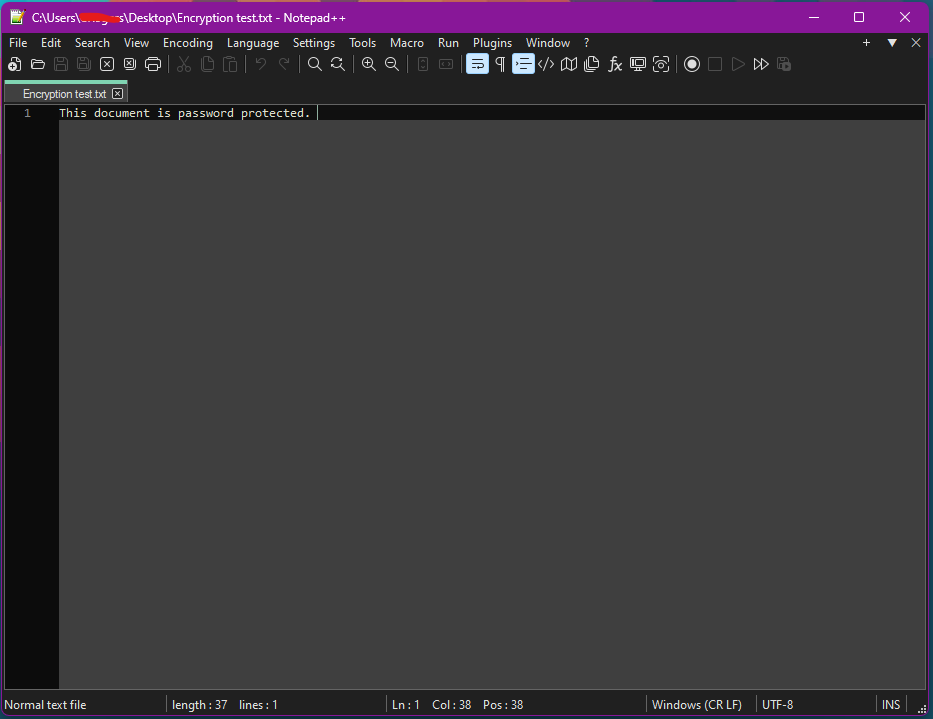Click the Save All toolbar icon
Screen dimensions: 933x719
(x=84, y=64)
